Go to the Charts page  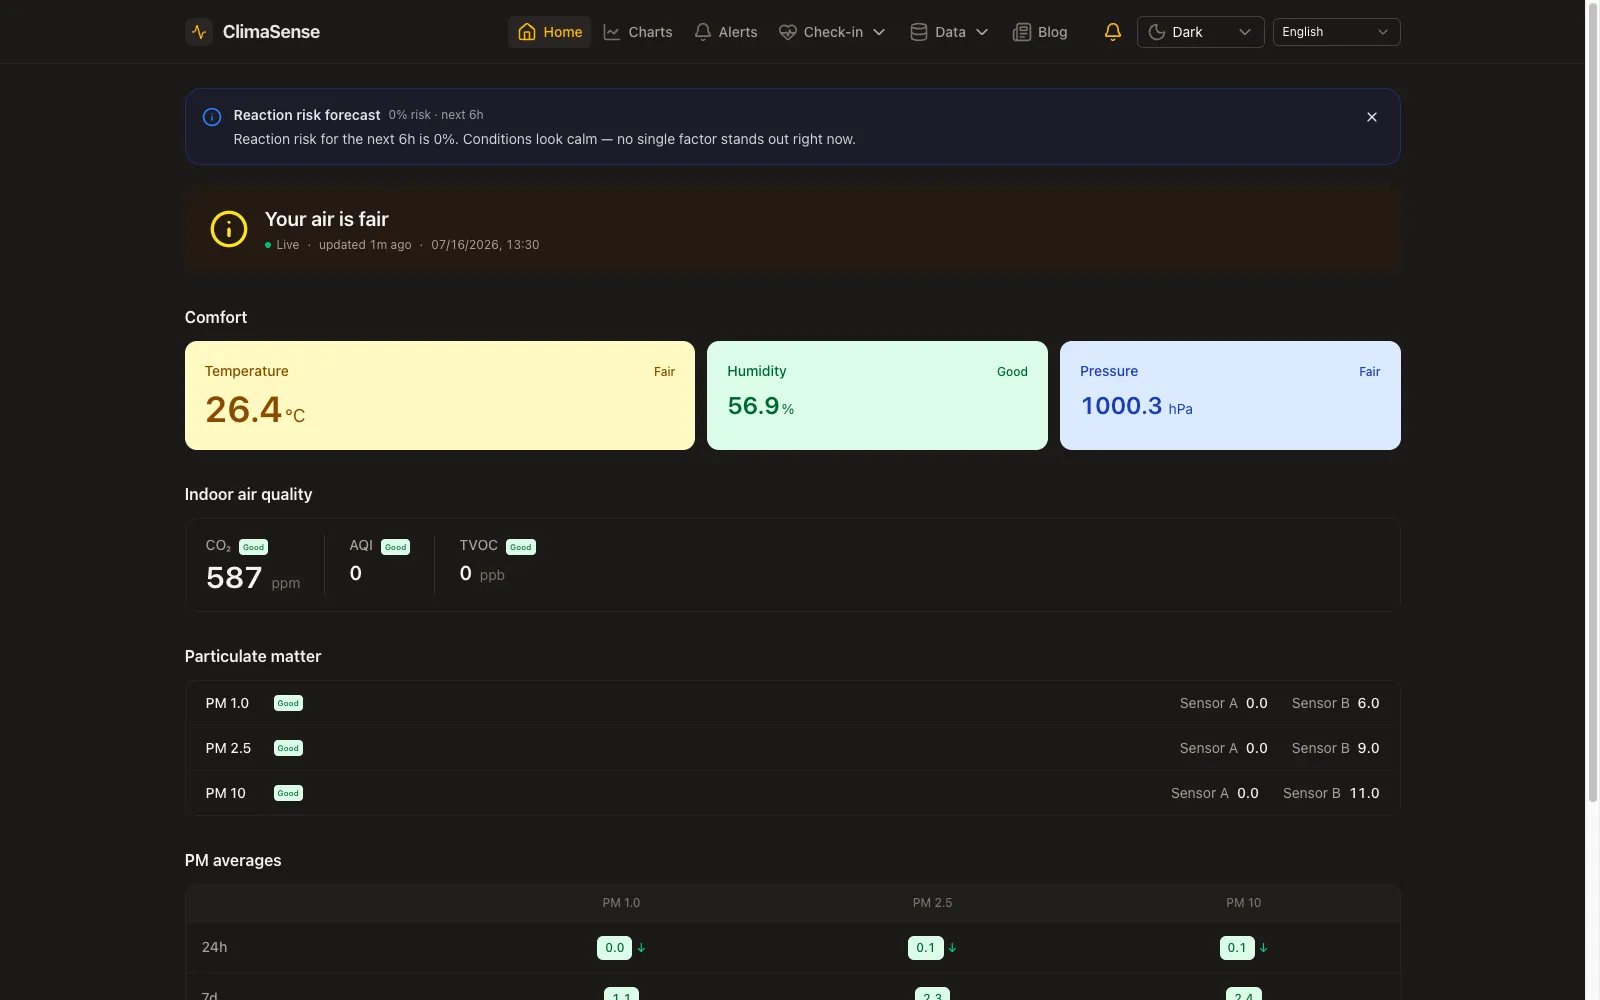pos(638,32)
